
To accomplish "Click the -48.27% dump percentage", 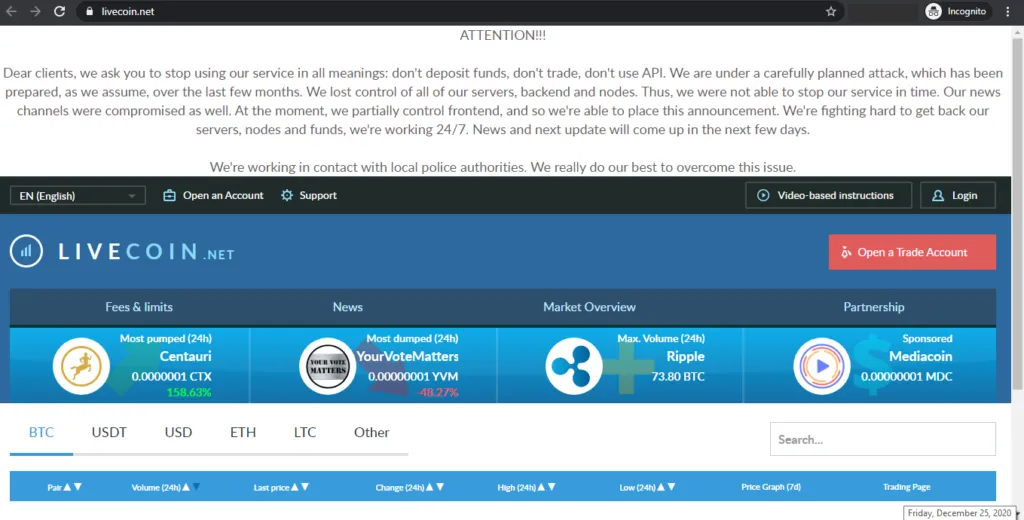I will coord(438,393).
